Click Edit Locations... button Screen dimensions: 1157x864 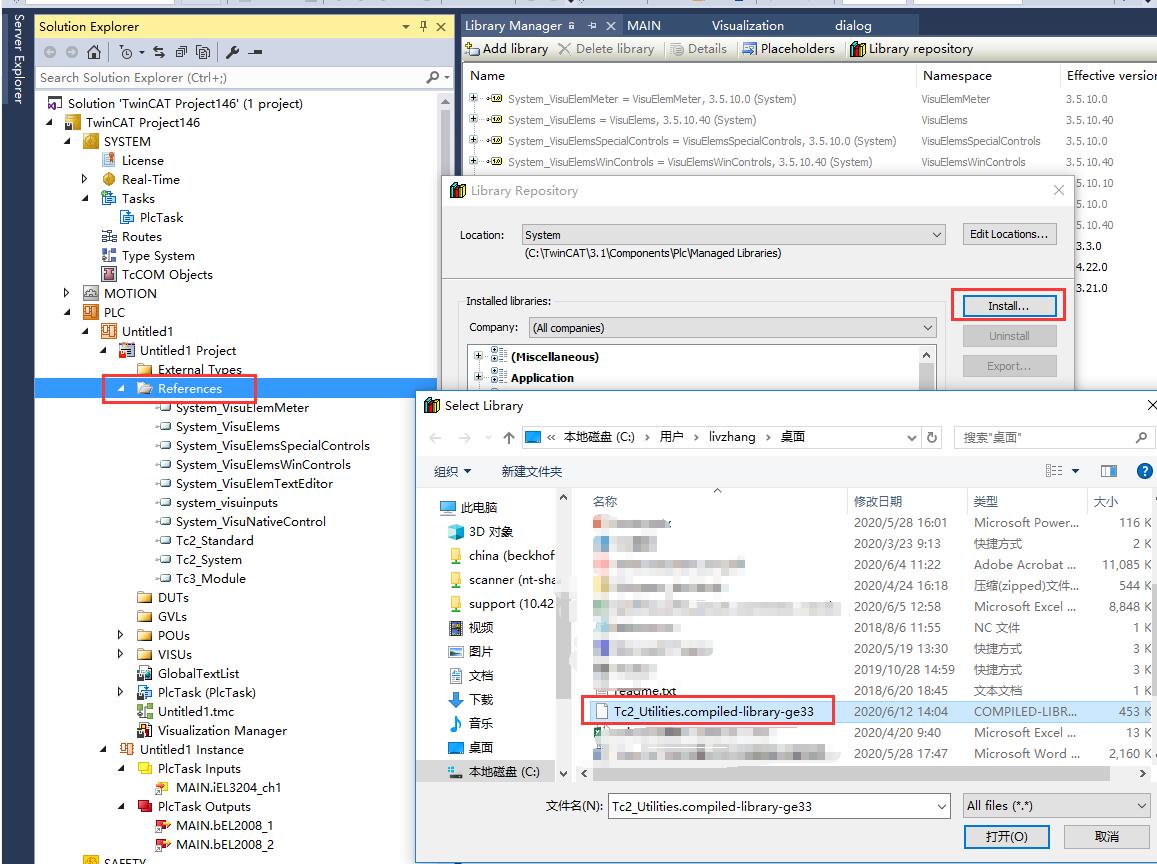(1009, 234)
